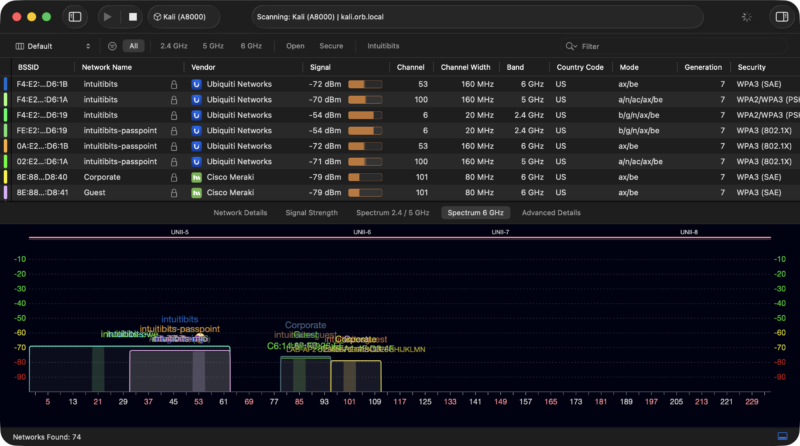Screen dimensions: 800x446
Task: Click Ubiquiti logo in F4:E2:...D6:1B row
Action: [196, 84]
